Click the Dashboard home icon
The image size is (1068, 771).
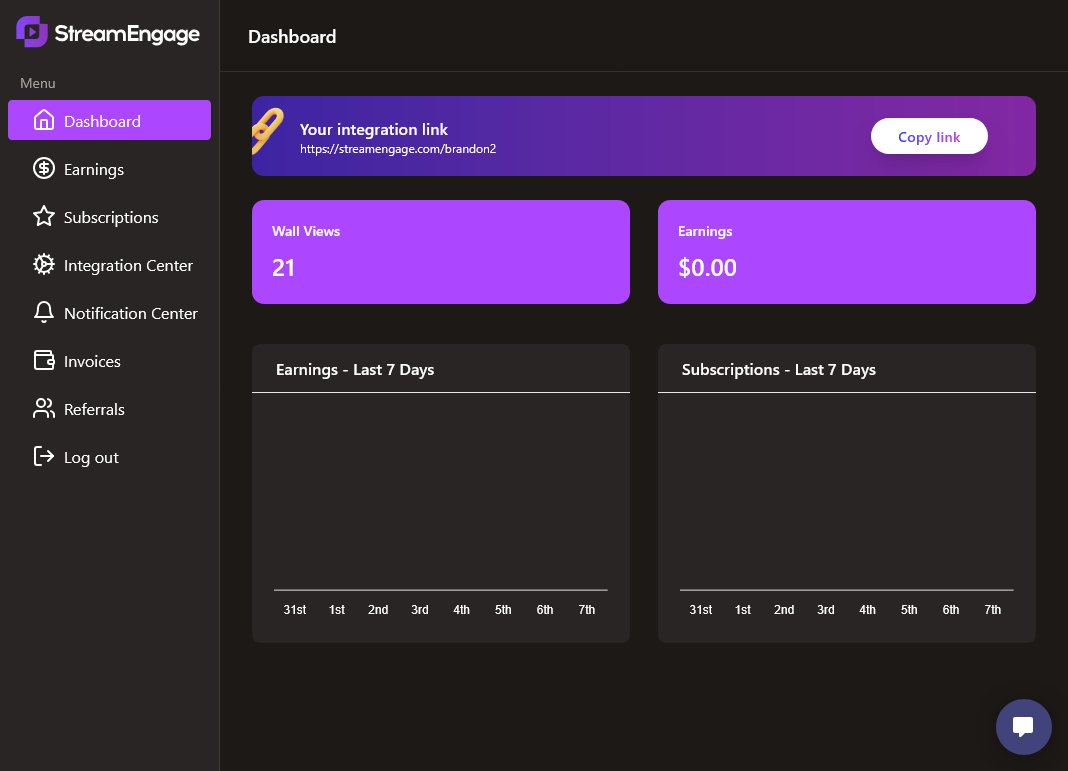point(44,121)
